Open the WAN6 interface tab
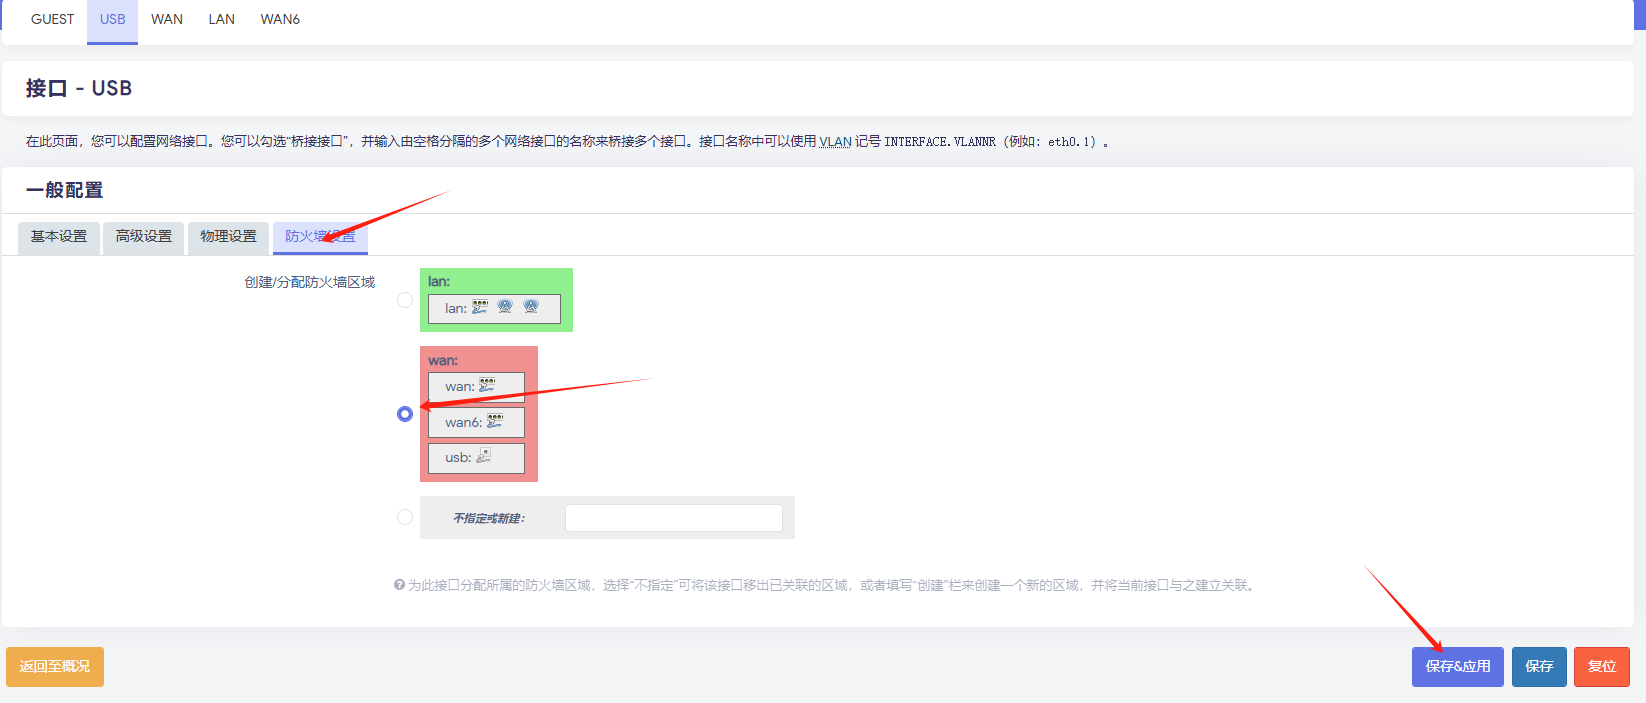Image resolution: width=1646 pixels, height=703 pixels. pyautogui.click(x=280, y=19)
